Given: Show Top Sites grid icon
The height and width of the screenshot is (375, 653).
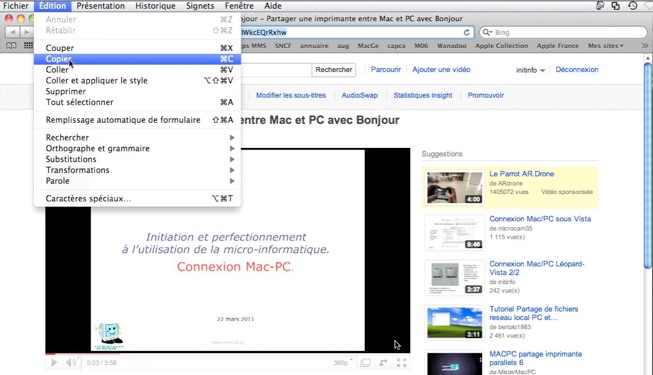Looking at the screenshot, I should [28, 45].
